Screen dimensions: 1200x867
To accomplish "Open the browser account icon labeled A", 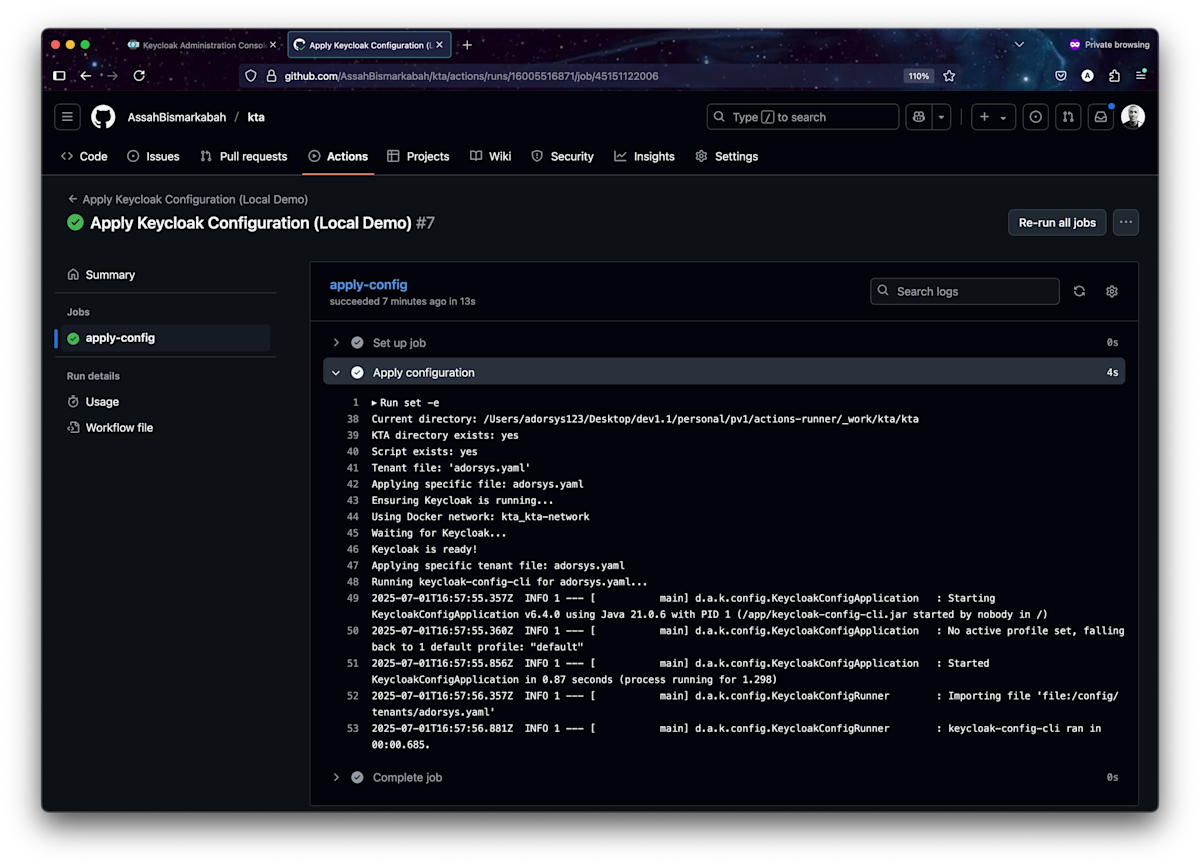I will coord(1087,76).
